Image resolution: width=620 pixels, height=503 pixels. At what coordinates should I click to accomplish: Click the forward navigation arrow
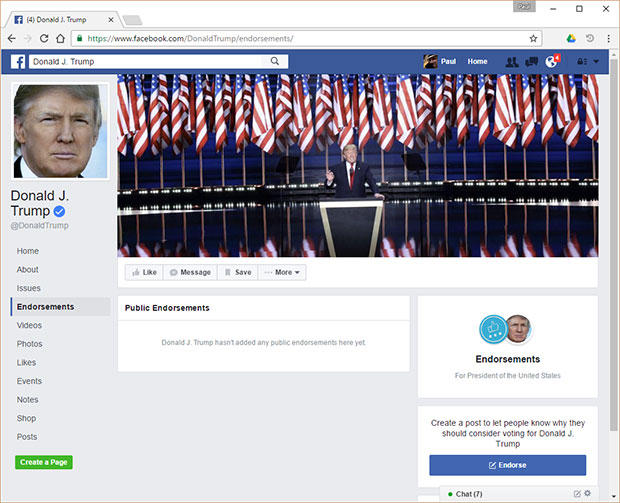point(28,38)
